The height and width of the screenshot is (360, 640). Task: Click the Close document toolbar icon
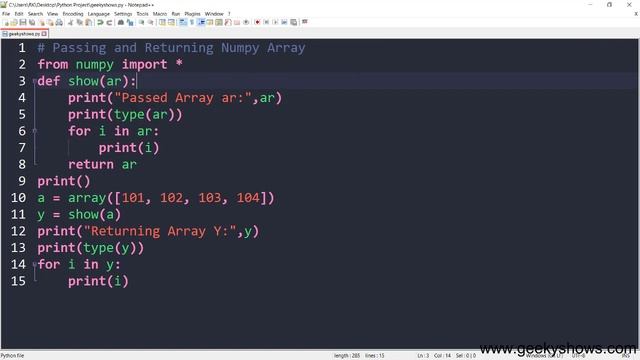(42, 22)
